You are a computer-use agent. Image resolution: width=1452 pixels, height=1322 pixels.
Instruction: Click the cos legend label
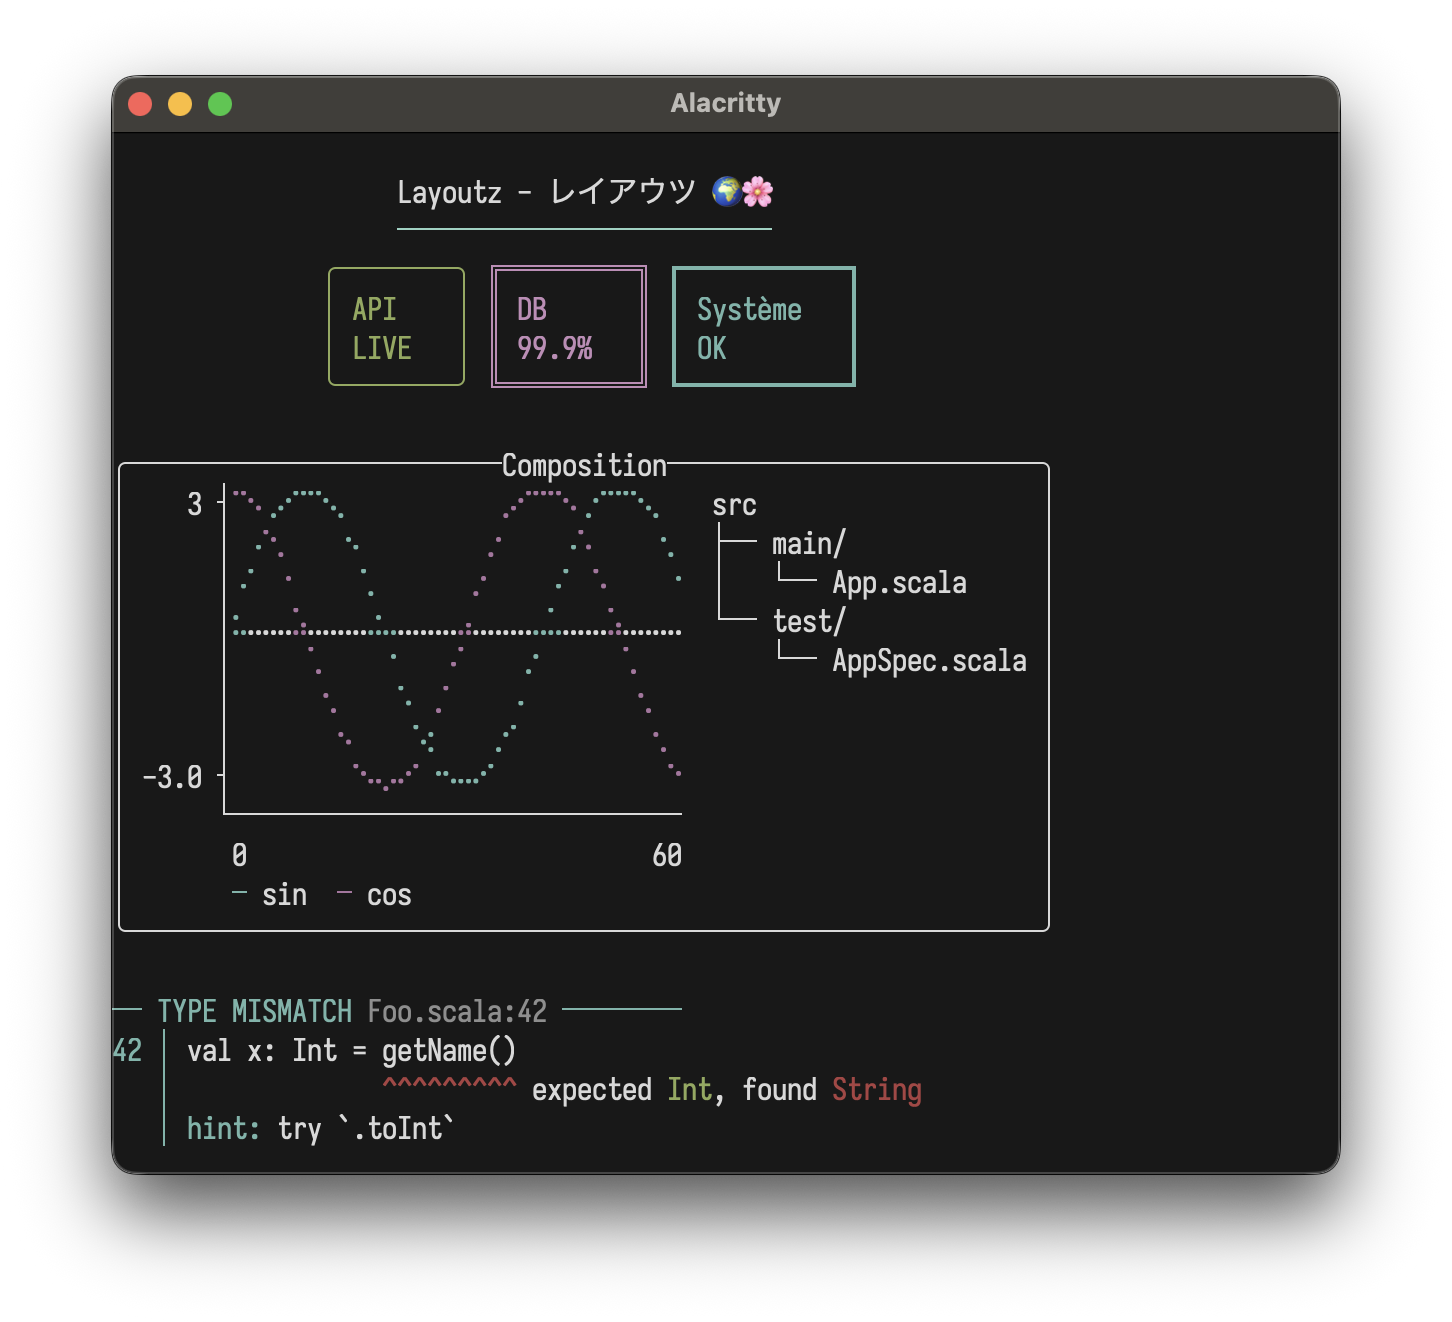click(x=389, y=895)
